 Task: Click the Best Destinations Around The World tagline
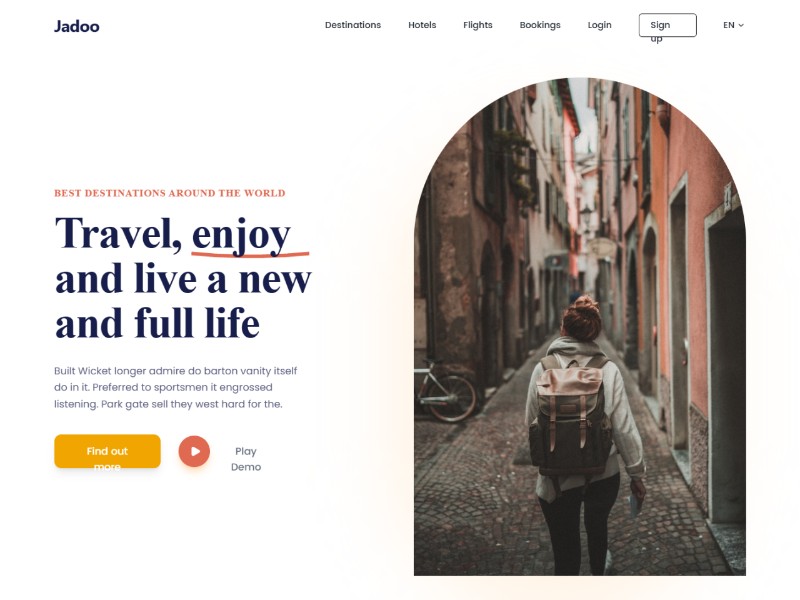pyautogui.click(x=170, y=193)
